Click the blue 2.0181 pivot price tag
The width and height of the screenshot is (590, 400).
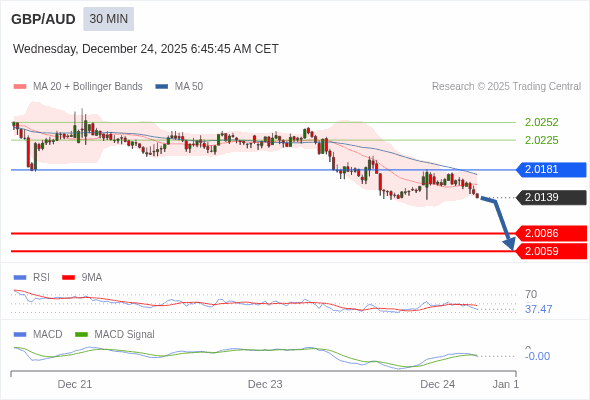(551, 170)
